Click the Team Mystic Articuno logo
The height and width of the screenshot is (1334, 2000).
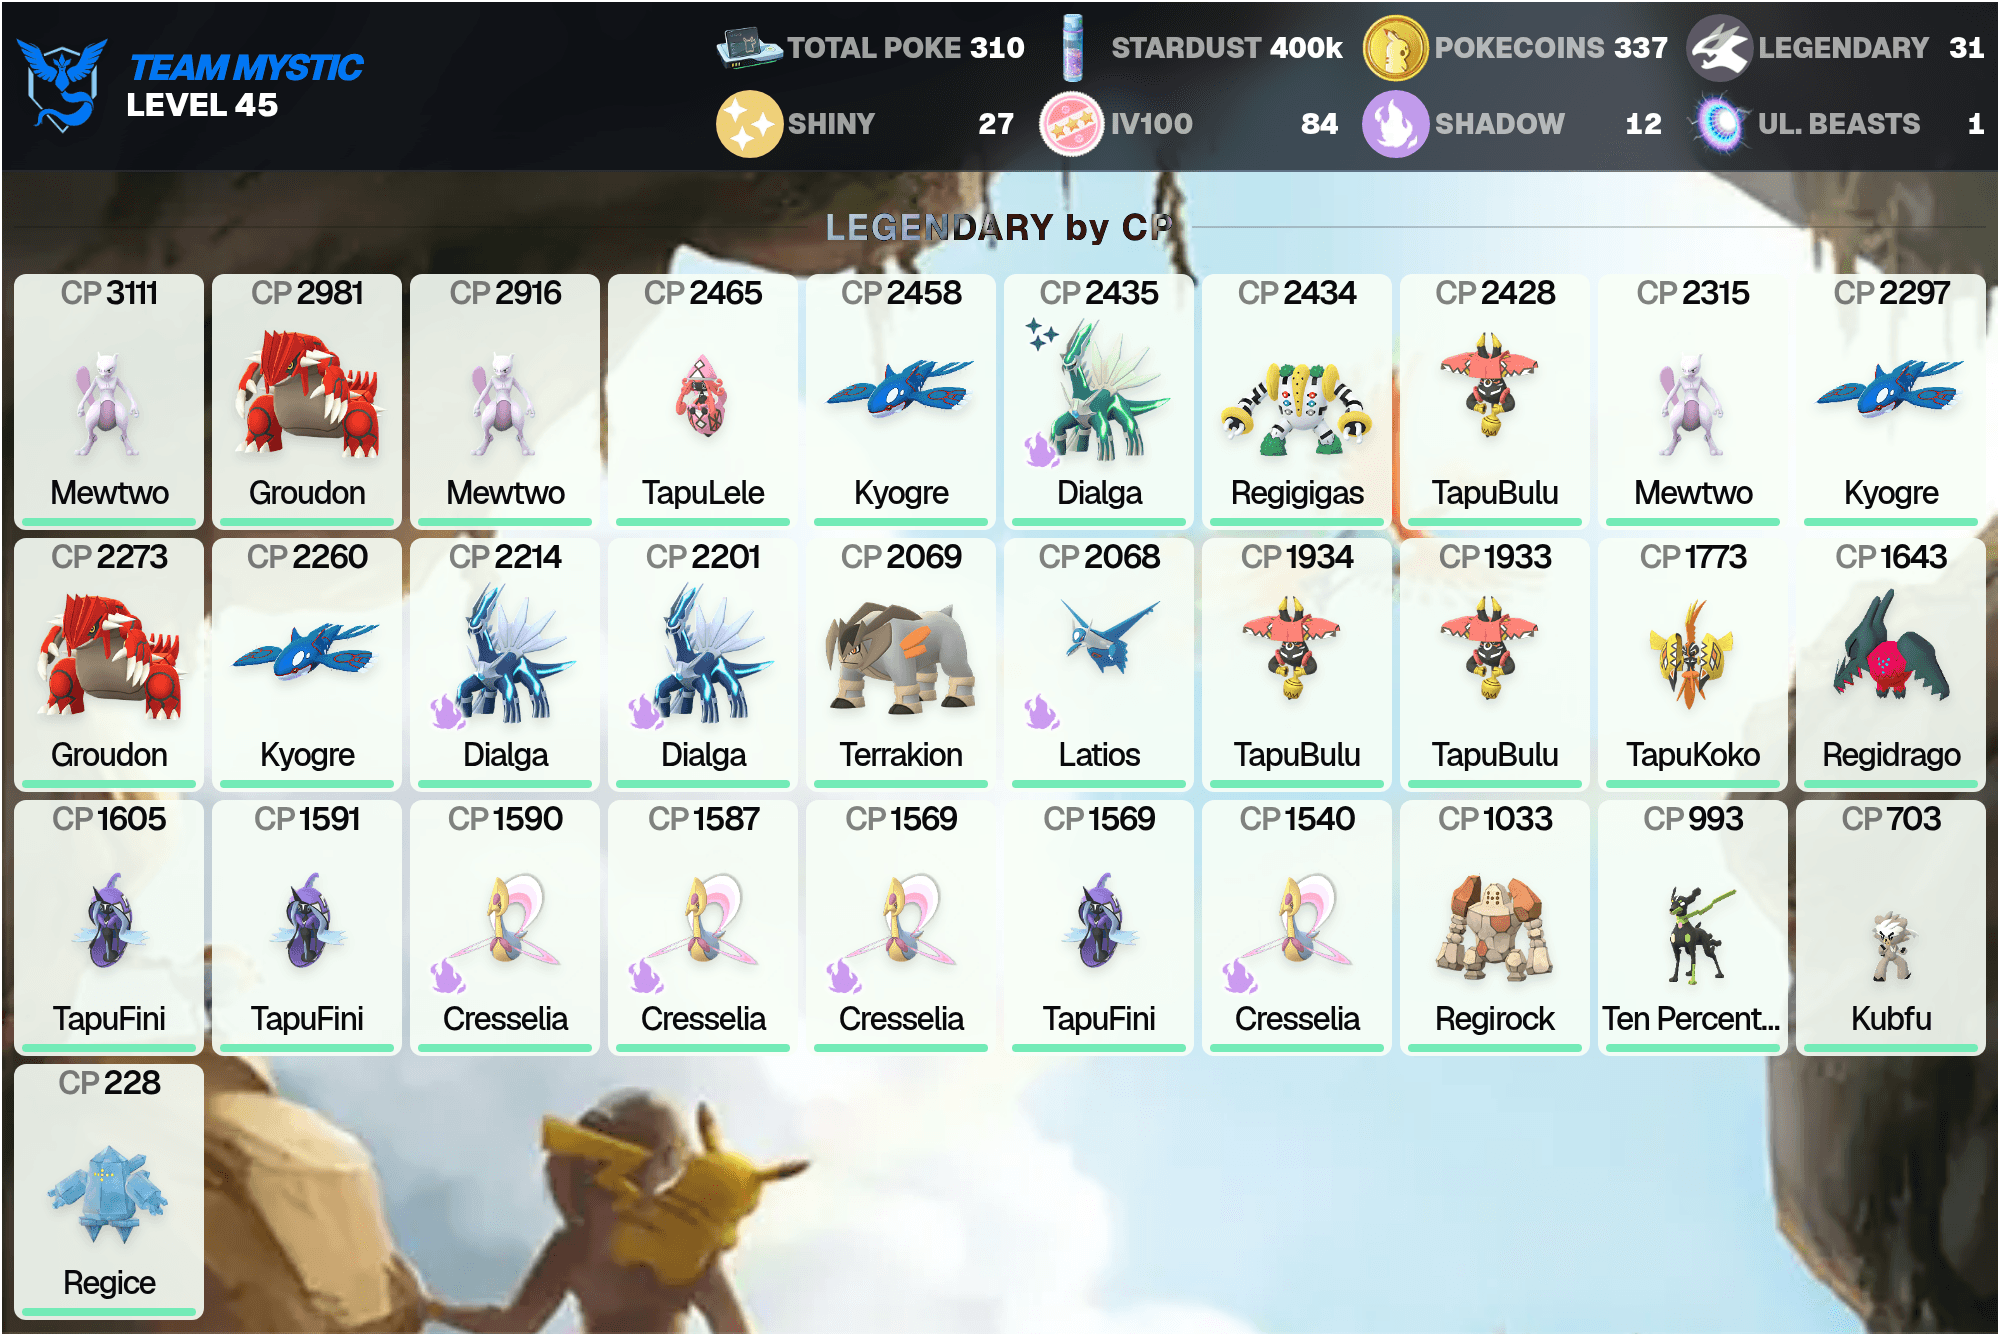tap(62, 86)
